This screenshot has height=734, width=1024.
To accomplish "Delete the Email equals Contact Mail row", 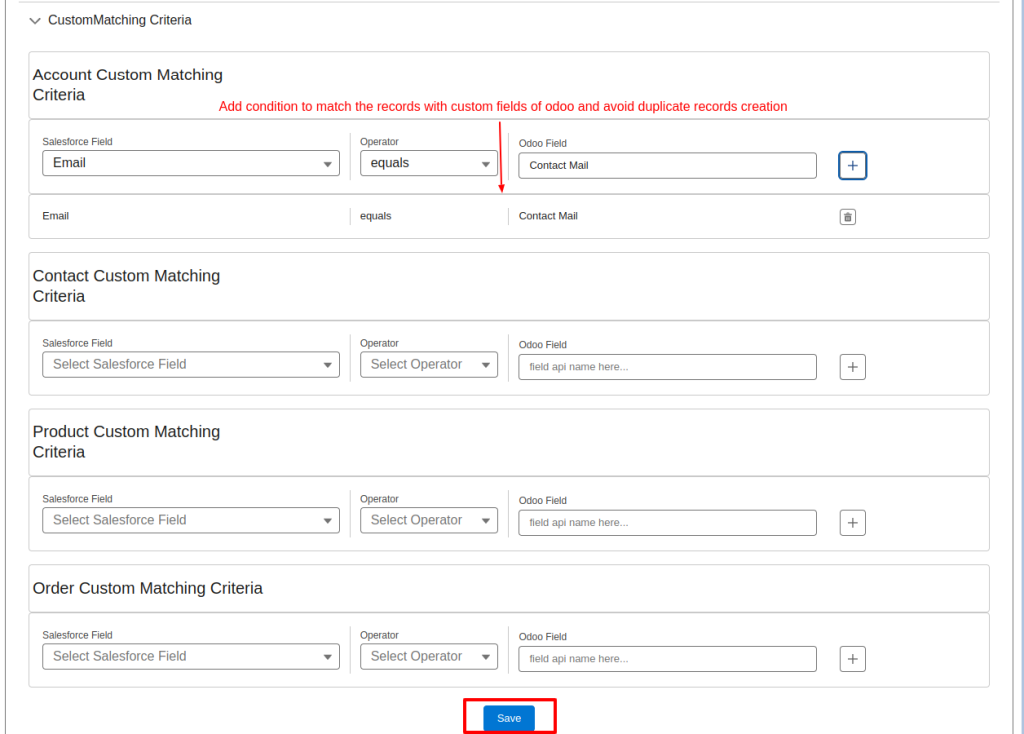I will [848, 217].
